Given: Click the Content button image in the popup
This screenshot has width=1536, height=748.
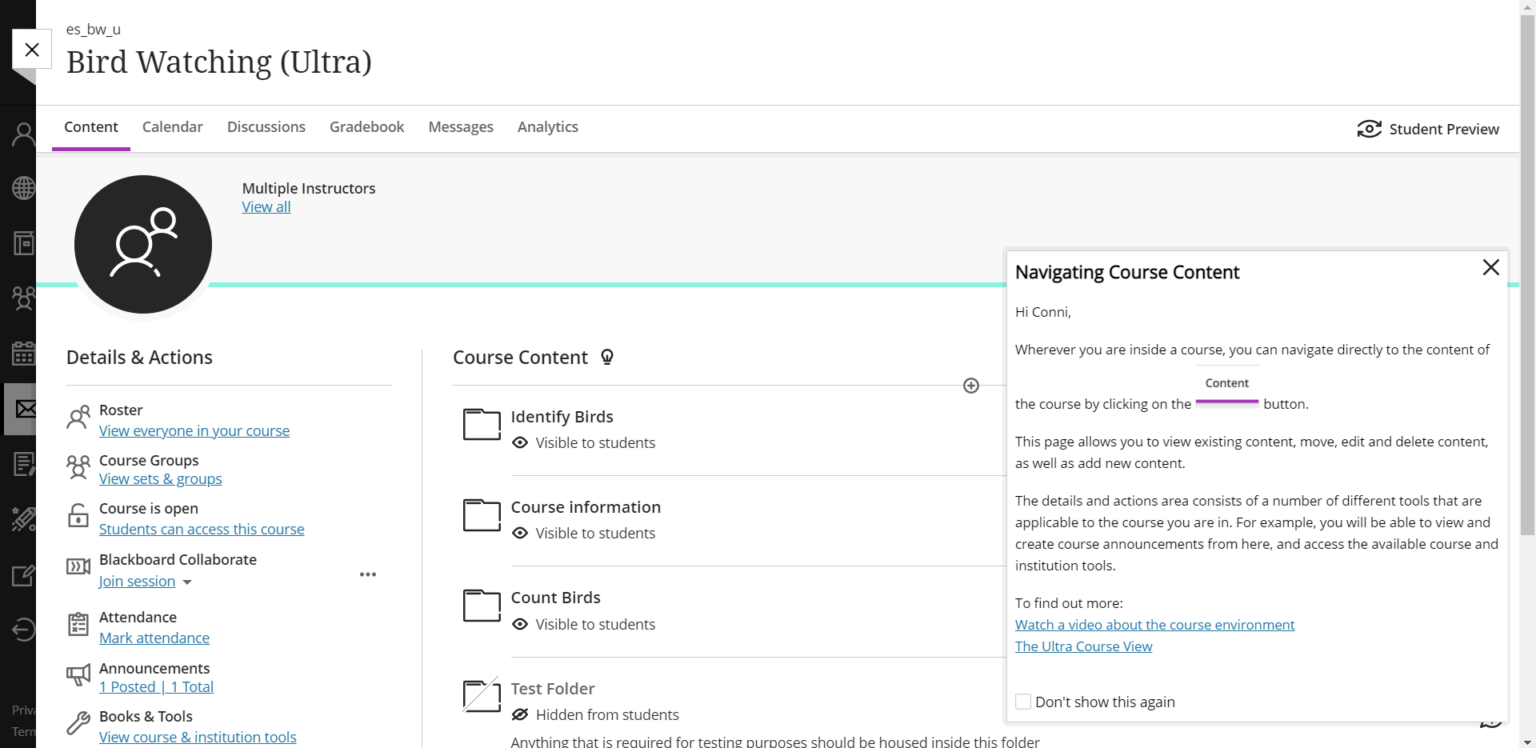Looking at the screenshot, I should pyautogui.click(x=1227, y=386).
